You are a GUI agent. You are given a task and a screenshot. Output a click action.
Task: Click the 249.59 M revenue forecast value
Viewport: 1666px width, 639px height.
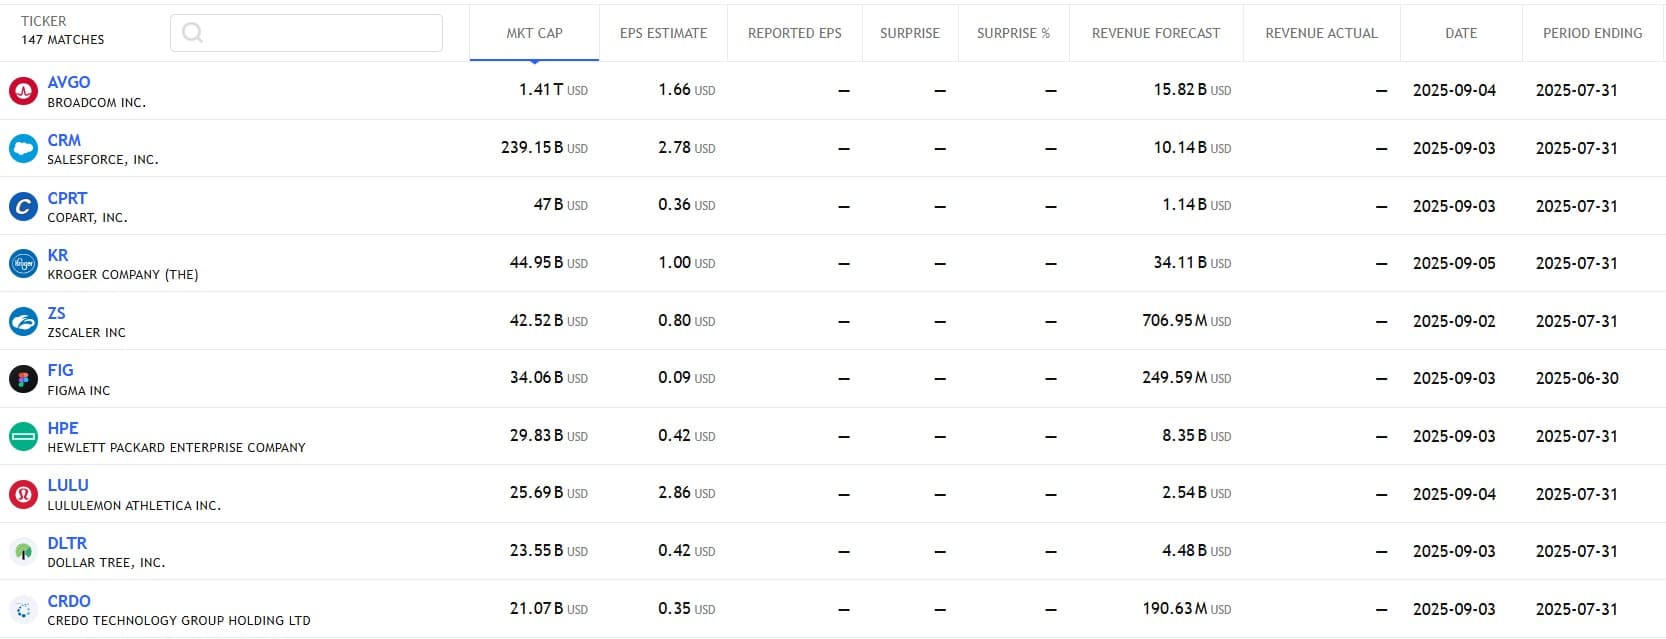(1187, 378)
